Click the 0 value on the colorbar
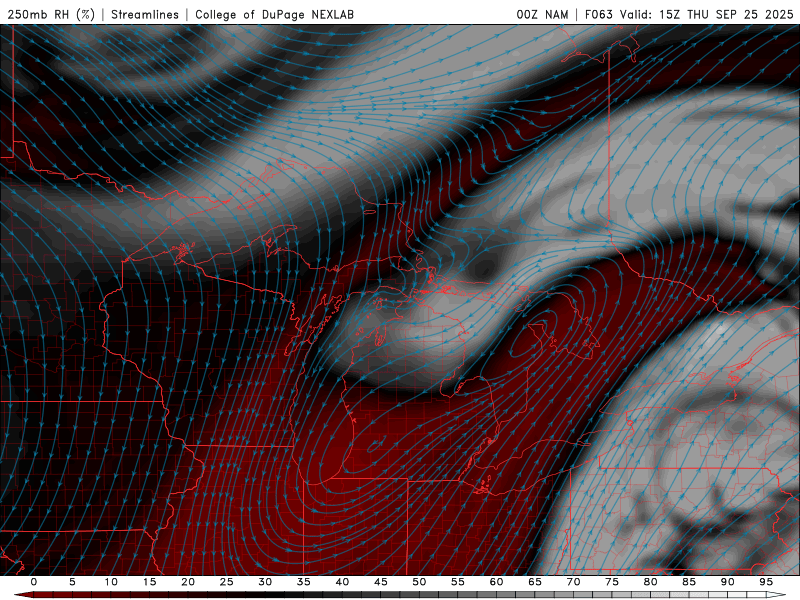Screen dimensions: 800x600 coord(34,582)
